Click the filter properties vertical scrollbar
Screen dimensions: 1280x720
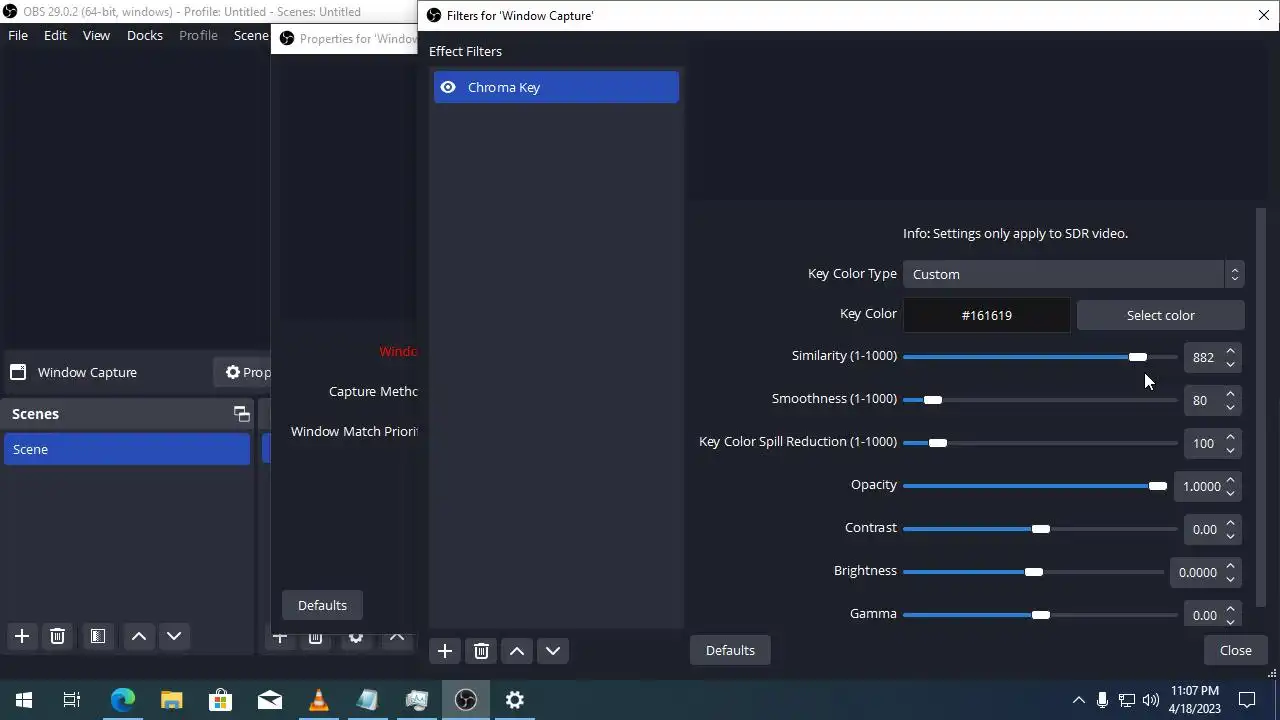point(1260,405)
